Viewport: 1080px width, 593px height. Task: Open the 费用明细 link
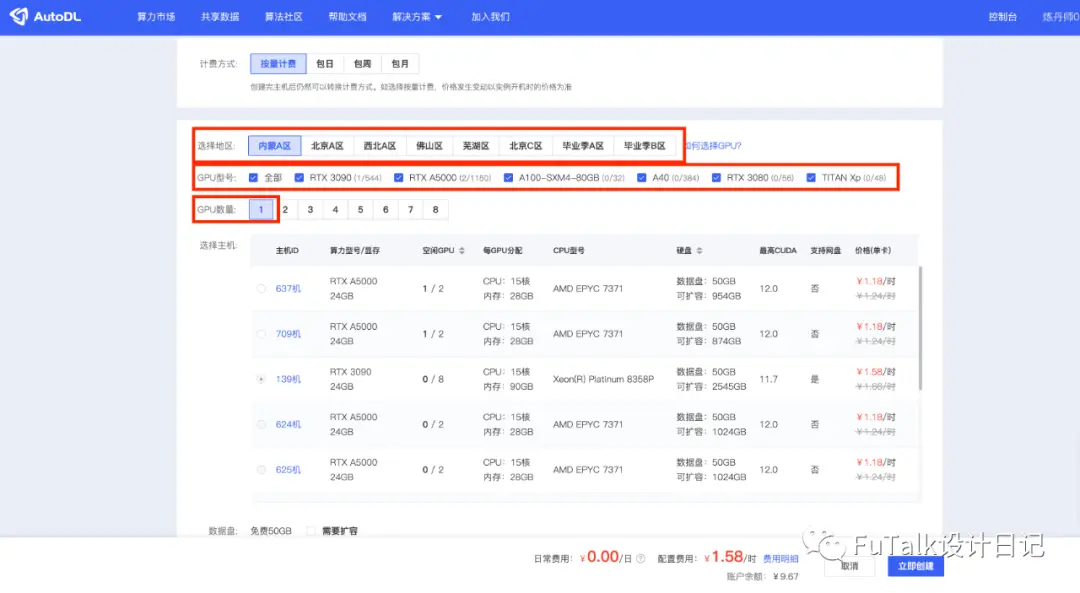click(x=780, y=559)
